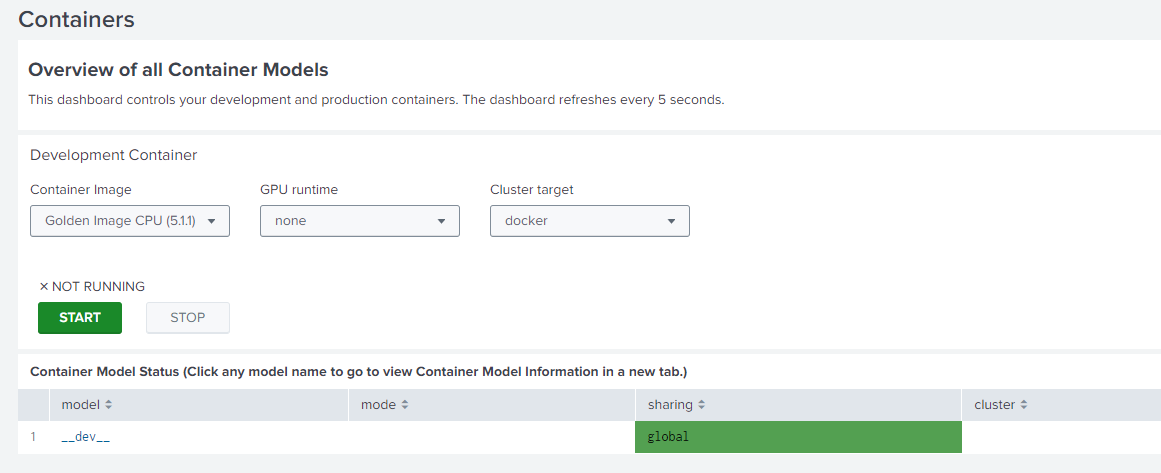Click the sort arrows beside the model column
Viewport: 1161px width, 473px height.
tap(109, 405)
